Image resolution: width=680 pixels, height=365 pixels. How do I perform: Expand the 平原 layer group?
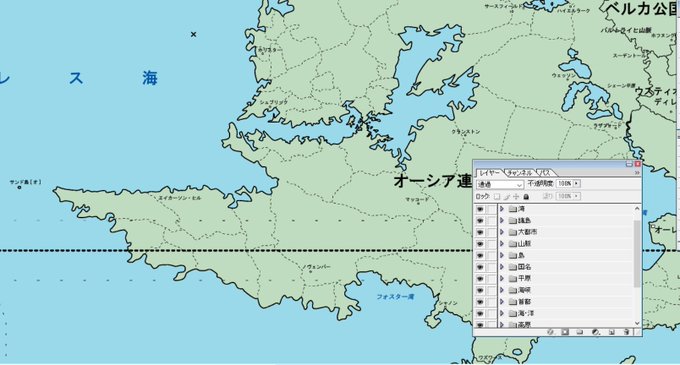point(502,279)
